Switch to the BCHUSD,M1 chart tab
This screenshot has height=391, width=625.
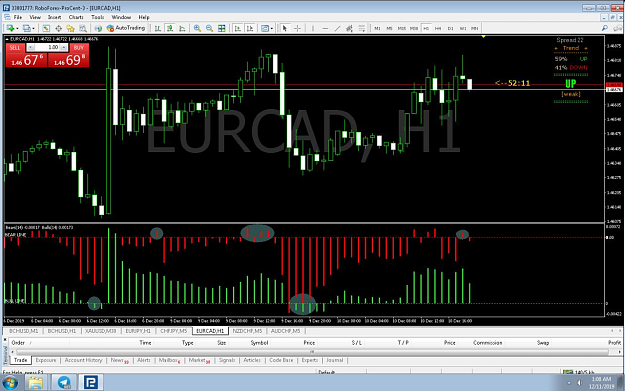[x=24, y=331]
